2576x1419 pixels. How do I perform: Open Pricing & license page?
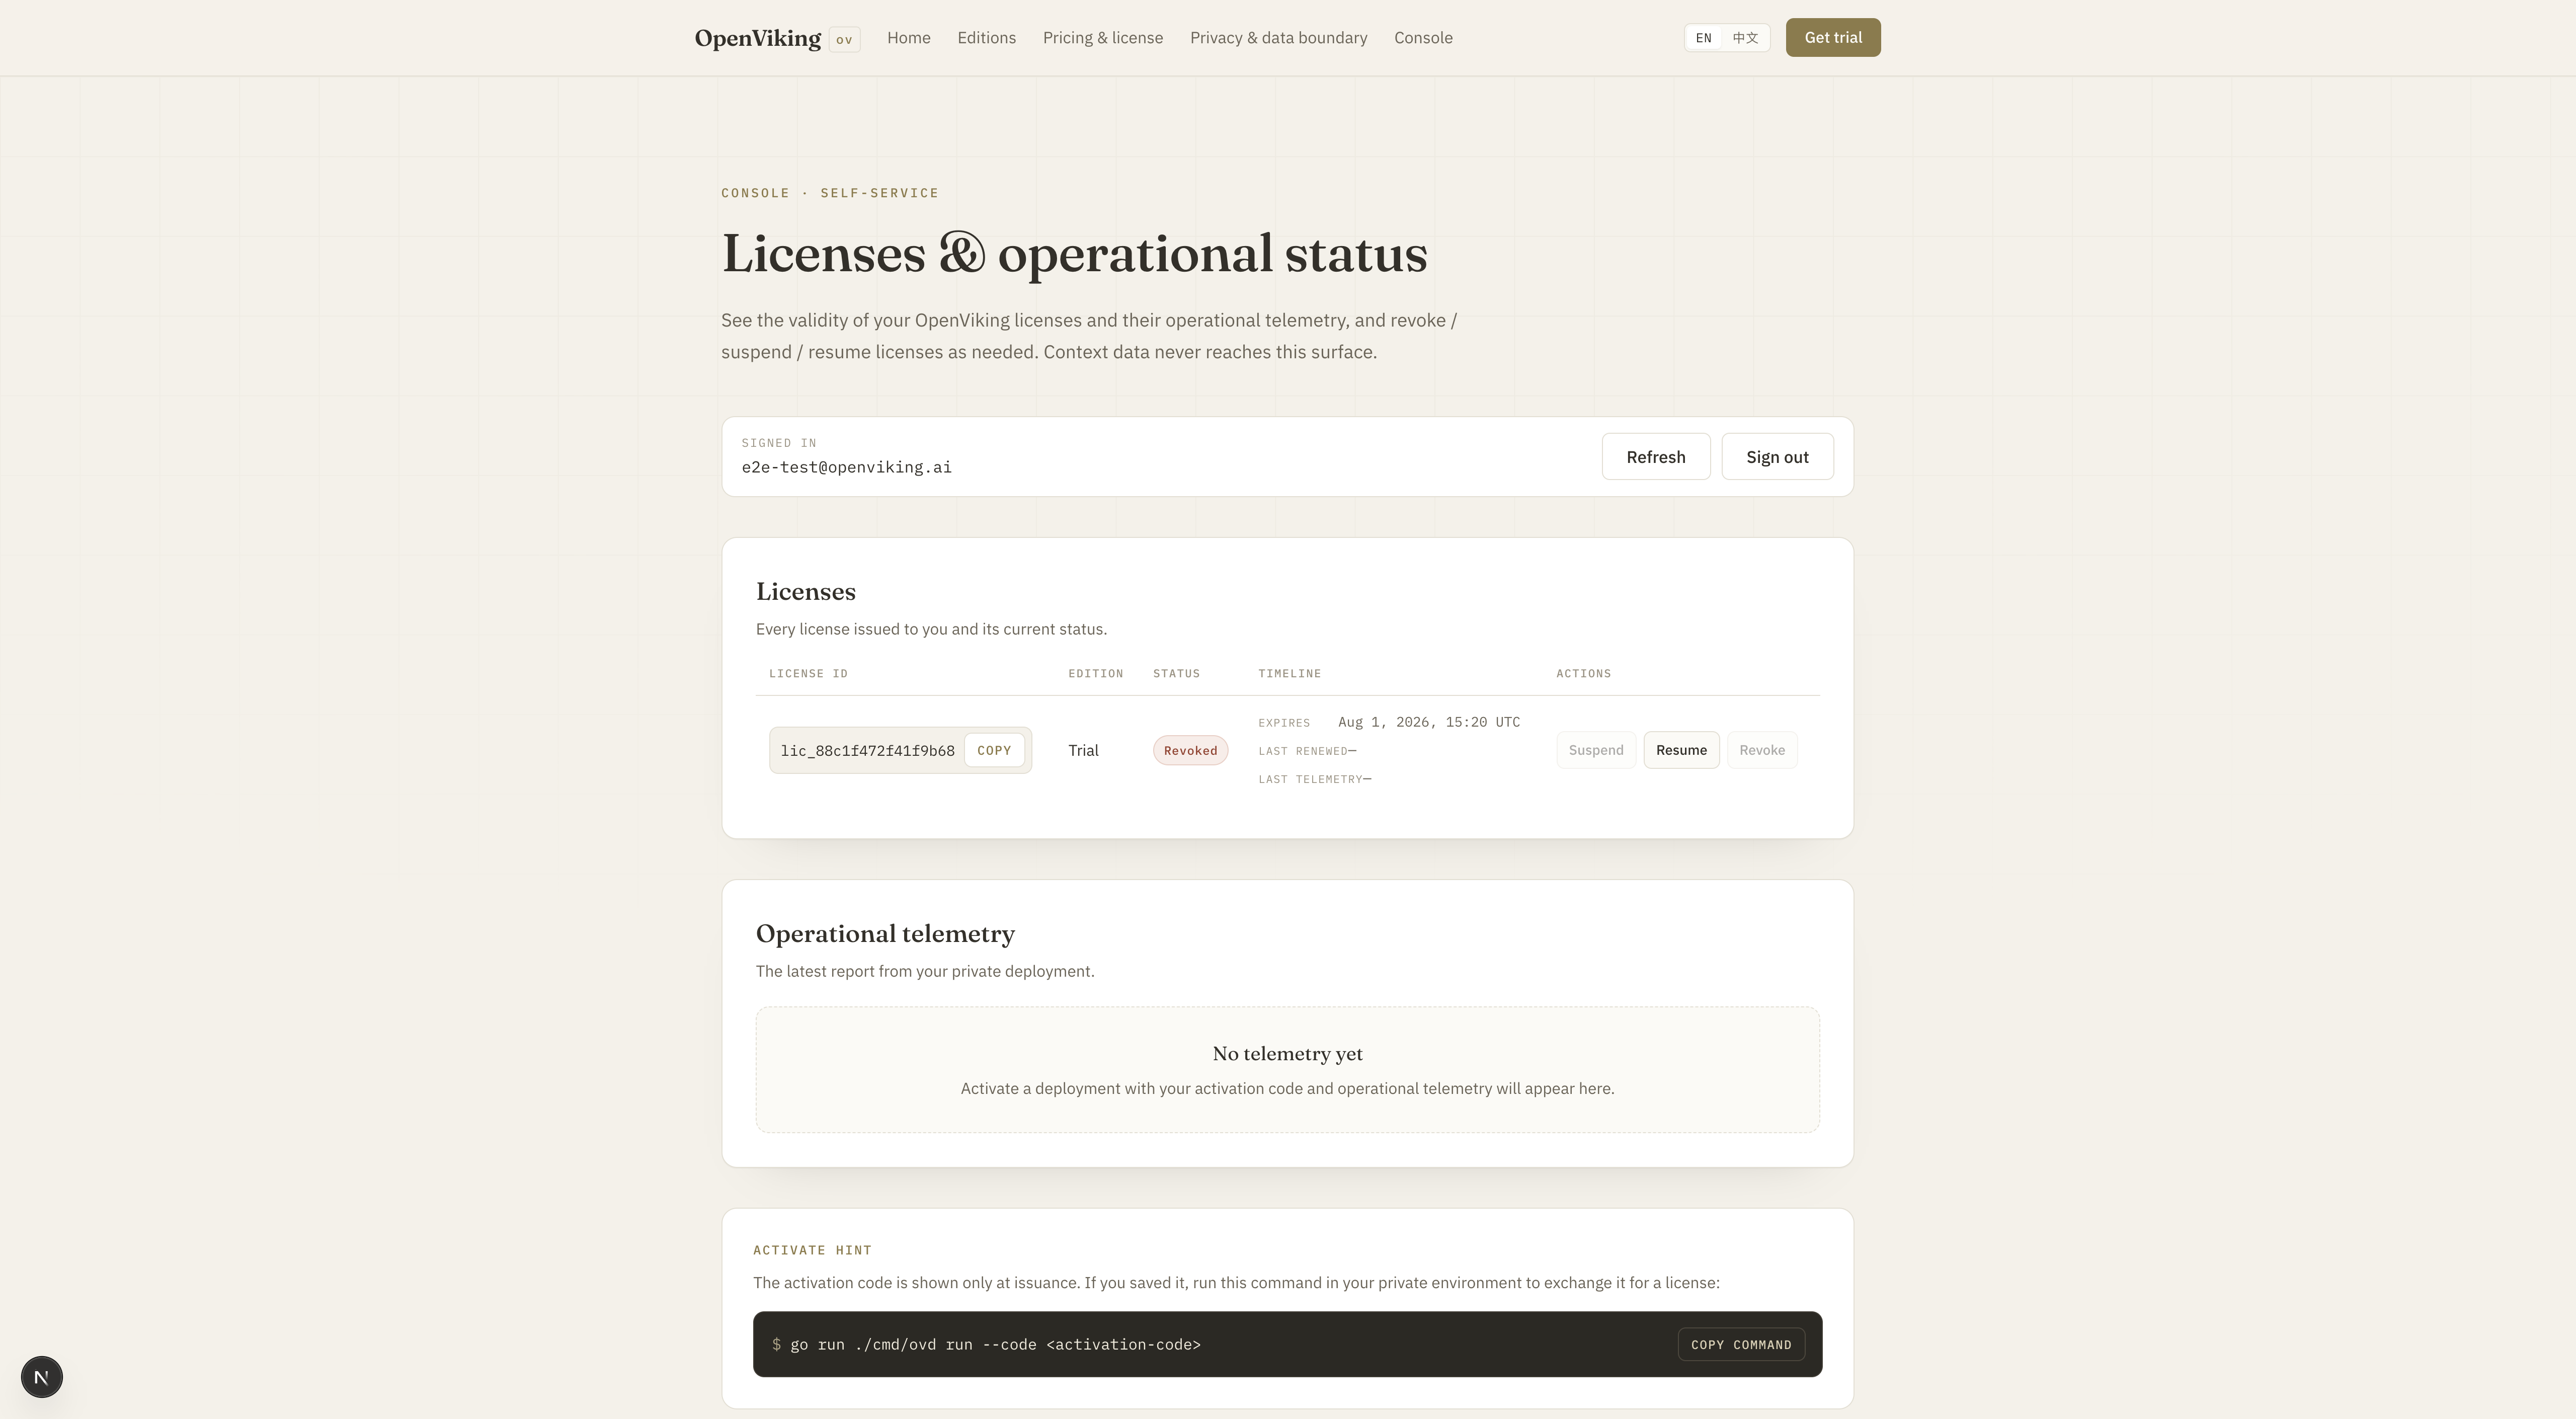(1102, 38)
